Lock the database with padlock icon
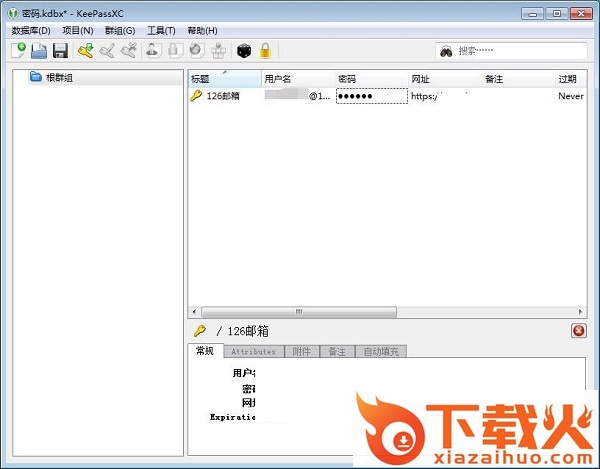Screen dimensions: 600x469 (265, 50)
